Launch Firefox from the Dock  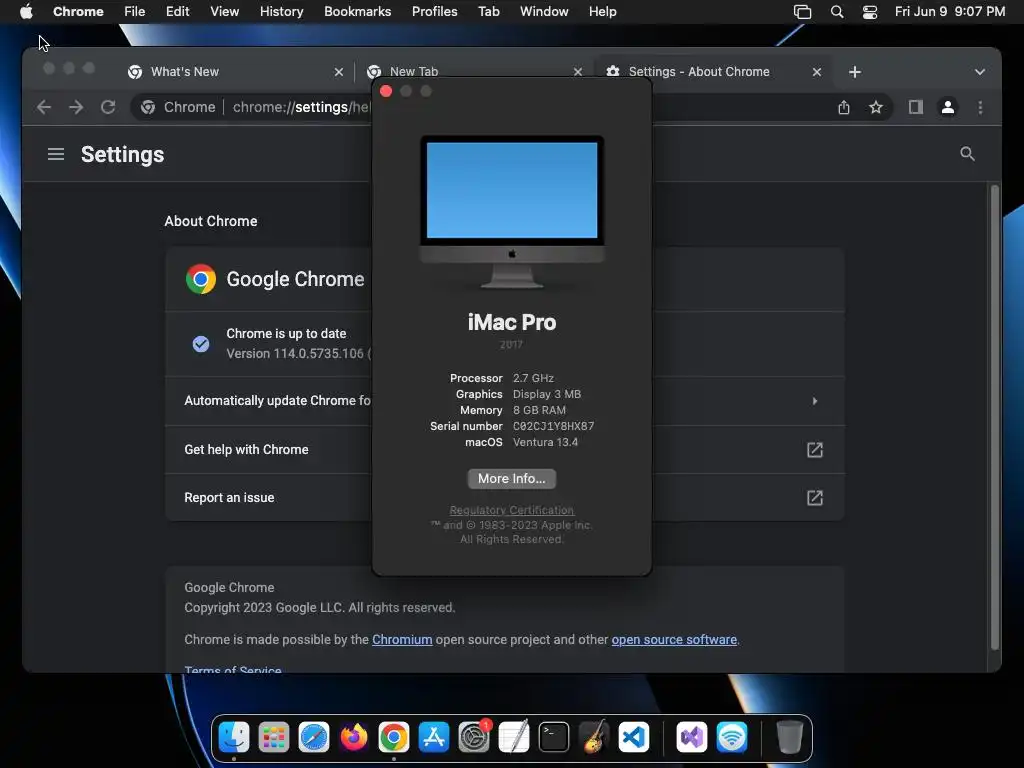coord(353,738)
